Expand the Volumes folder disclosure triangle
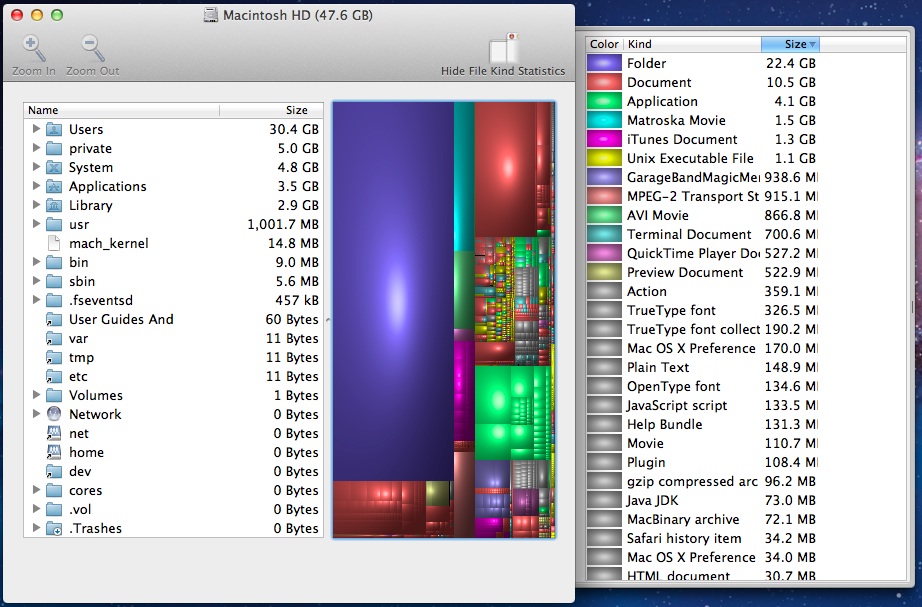The height and width of the screenshot is (607, 922). 36,395
